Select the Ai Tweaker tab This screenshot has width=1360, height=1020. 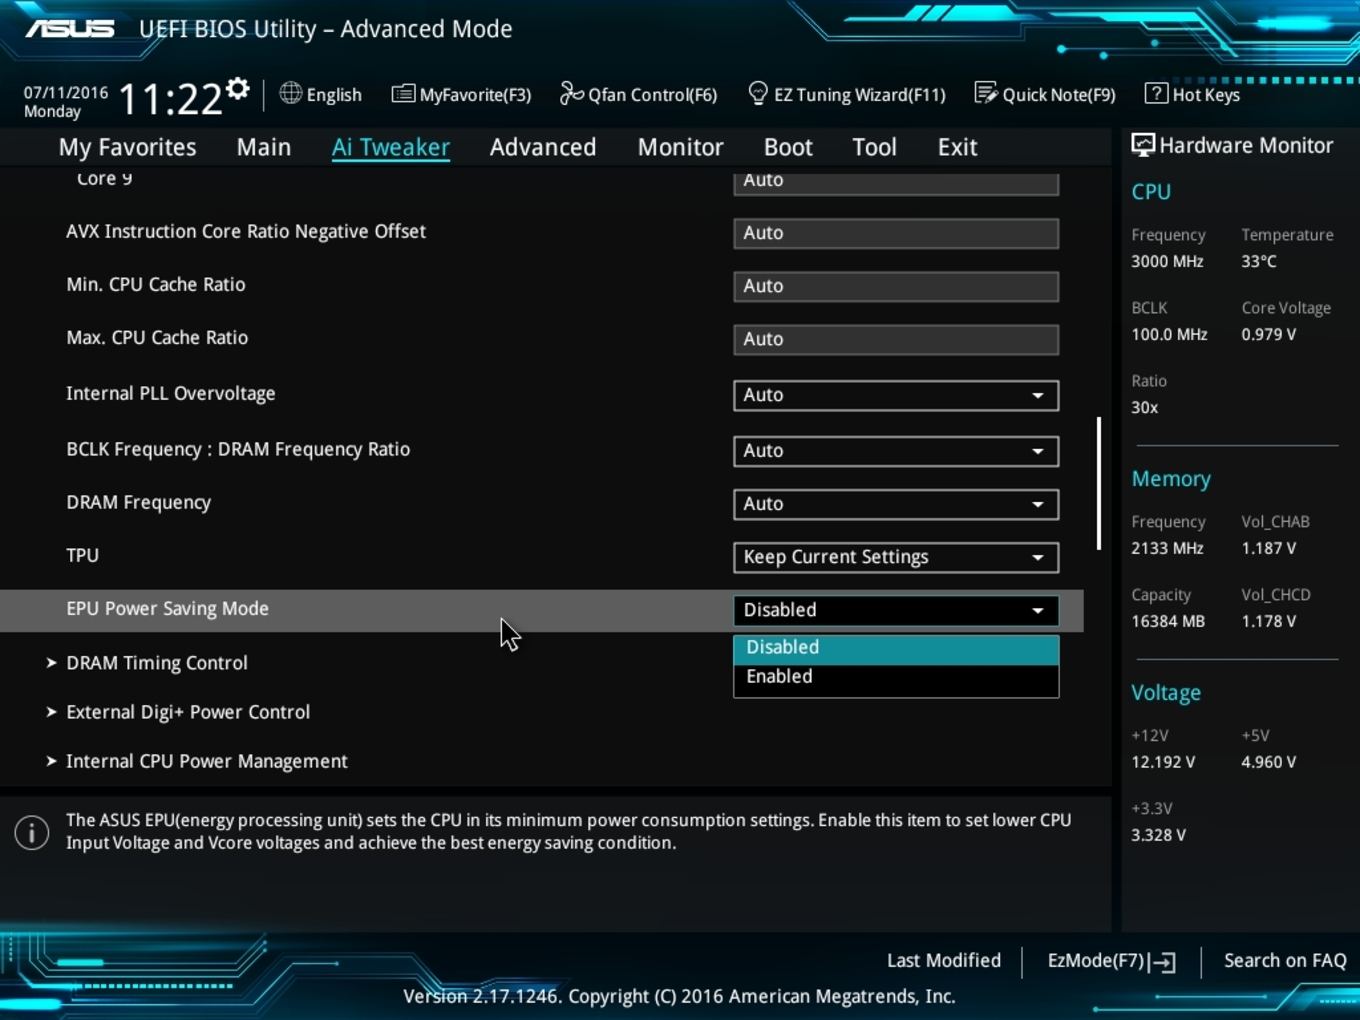pyautogui.click(x=391, y=147)
